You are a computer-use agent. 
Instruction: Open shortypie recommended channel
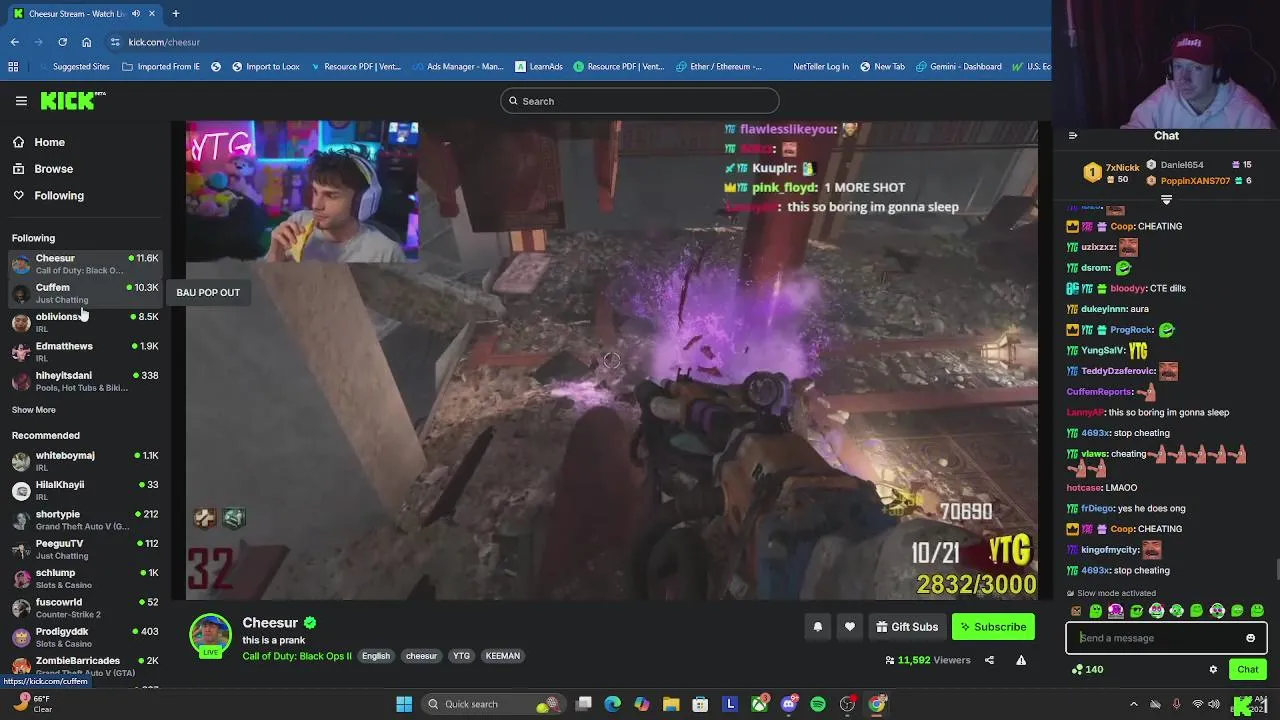pos(85,520)
